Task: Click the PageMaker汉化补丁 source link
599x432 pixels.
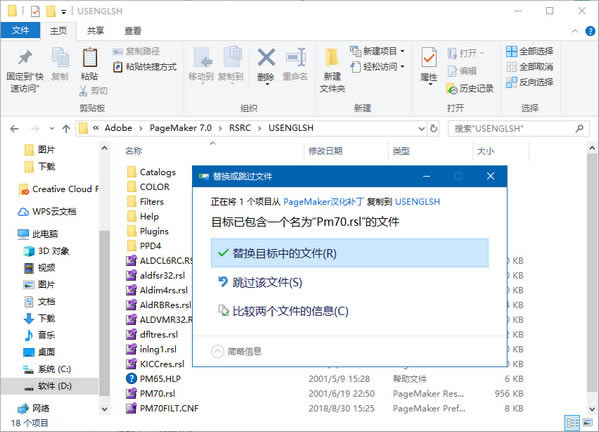Action: 323,202
